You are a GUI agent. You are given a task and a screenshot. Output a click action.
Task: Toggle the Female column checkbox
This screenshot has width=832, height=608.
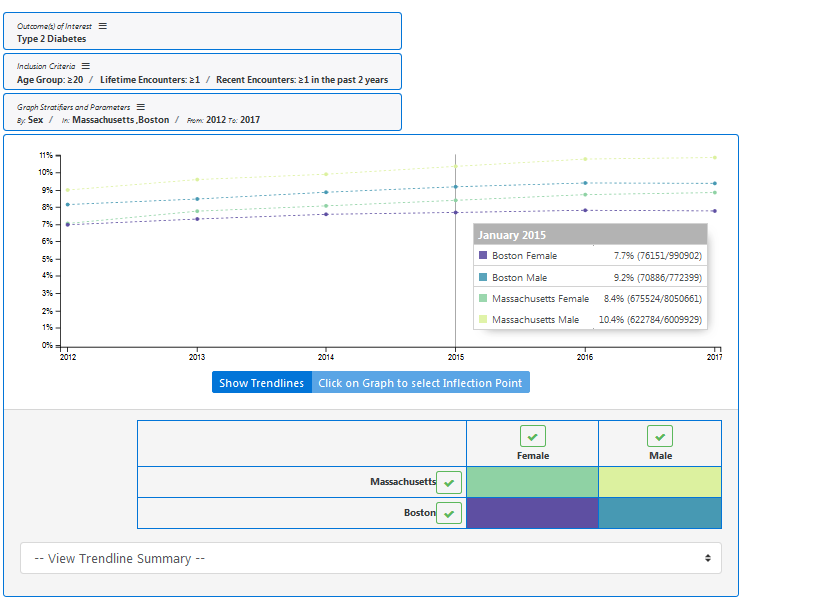(533, 437)
